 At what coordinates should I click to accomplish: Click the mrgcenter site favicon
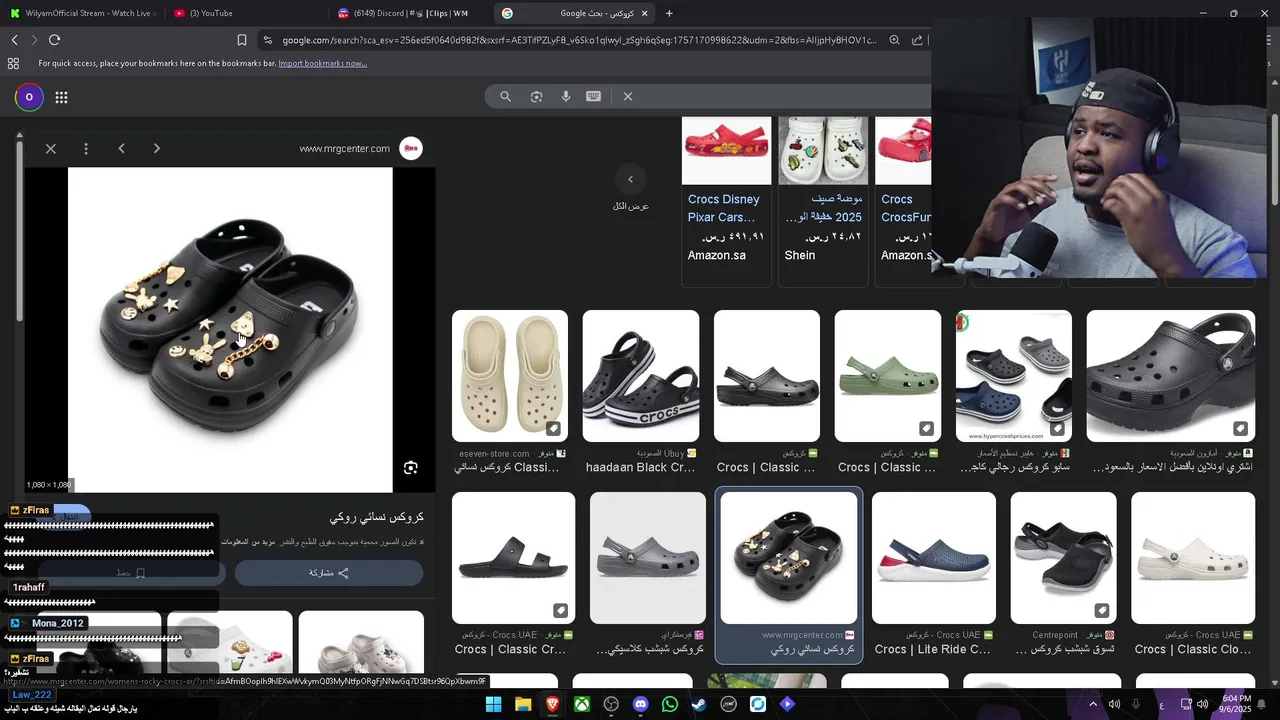coord(411,149)
